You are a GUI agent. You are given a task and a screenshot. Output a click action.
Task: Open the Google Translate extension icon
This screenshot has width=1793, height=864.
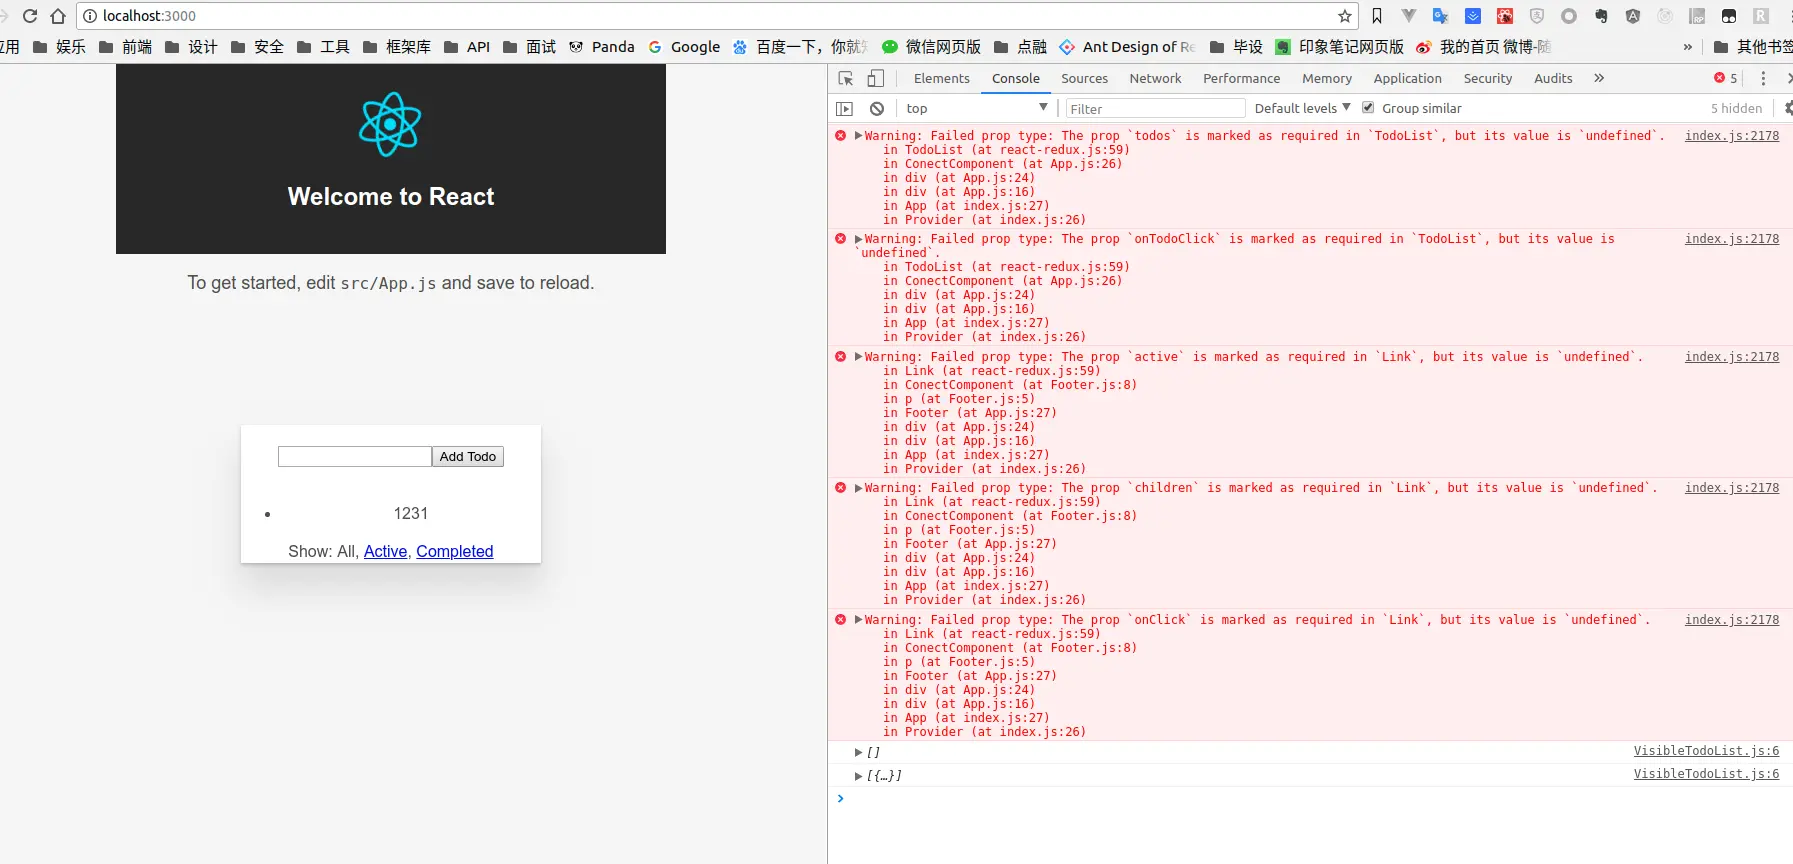(1441, 16)
